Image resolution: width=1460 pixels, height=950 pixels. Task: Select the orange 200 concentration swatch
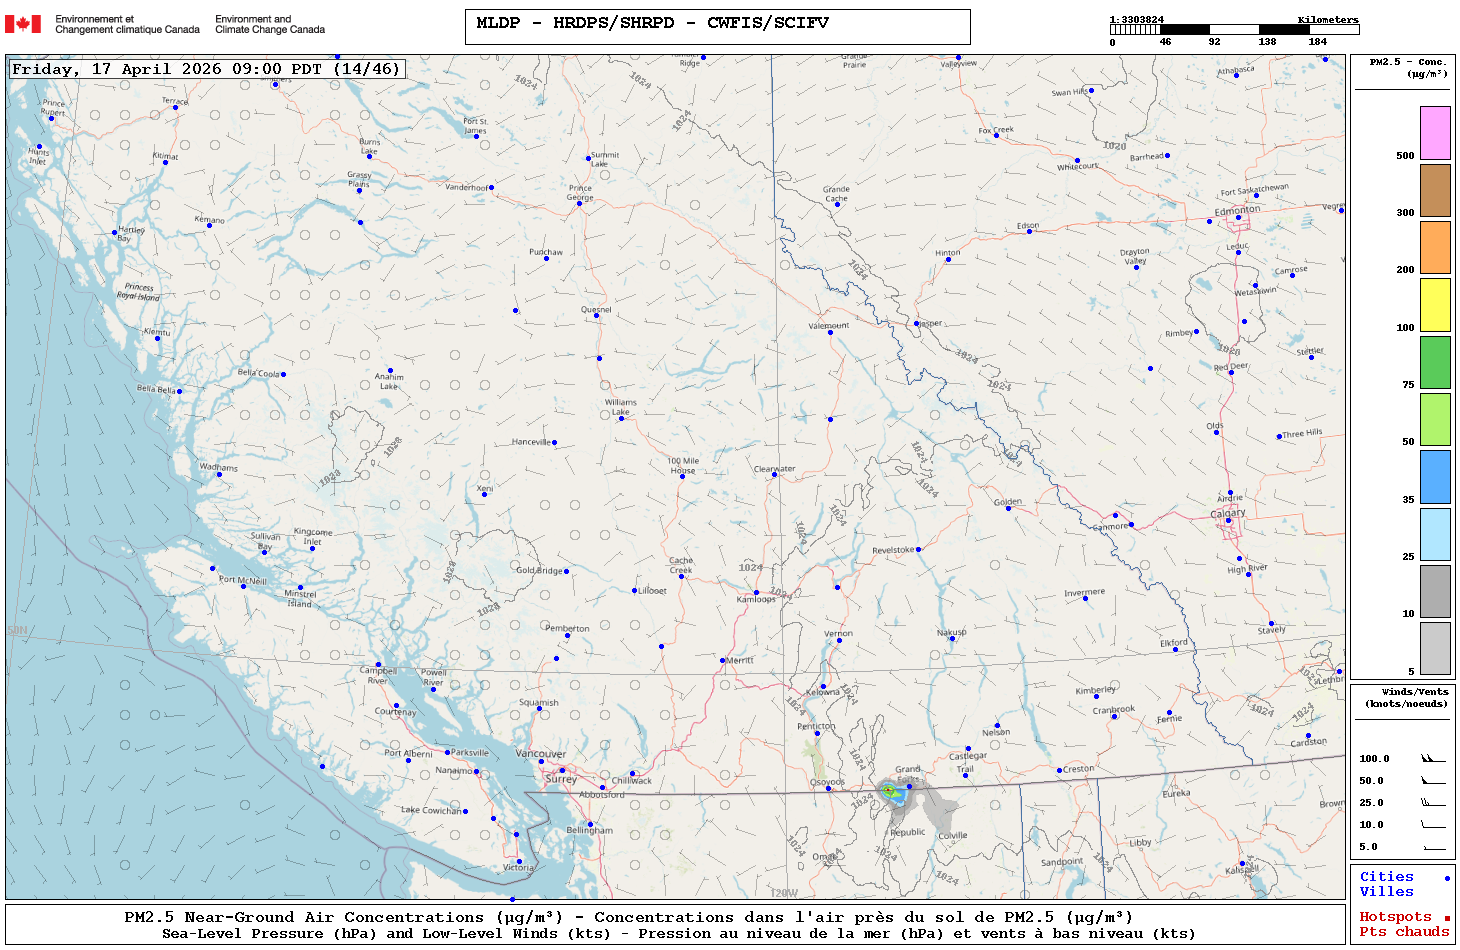click(x=1435, y=247)
